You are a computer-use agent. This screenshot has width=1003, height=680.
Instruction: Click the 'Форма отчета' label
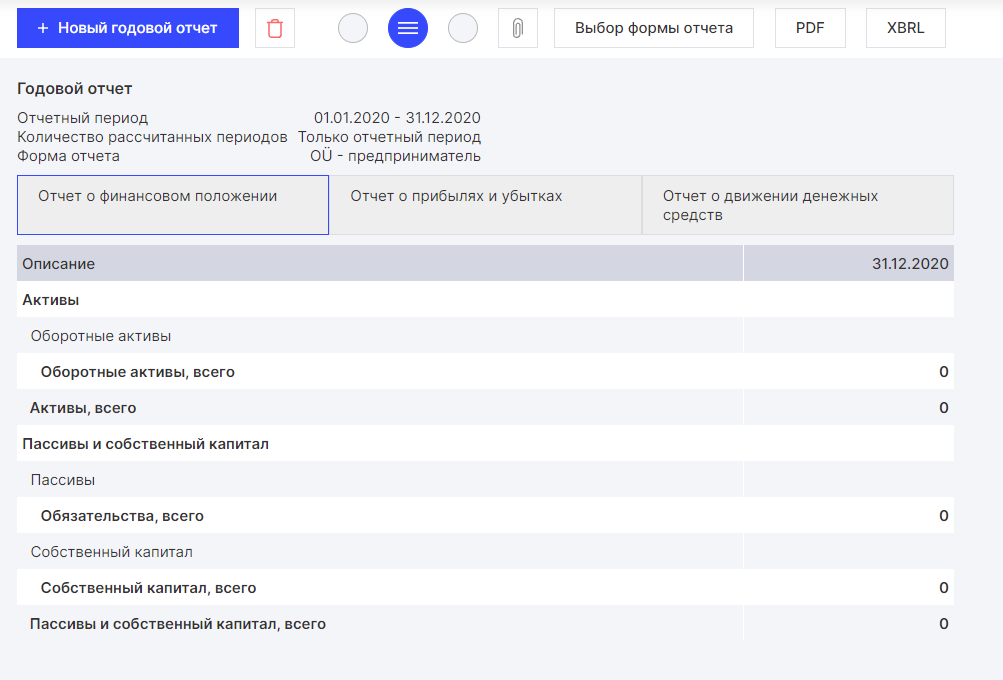(x=68, y=156)
